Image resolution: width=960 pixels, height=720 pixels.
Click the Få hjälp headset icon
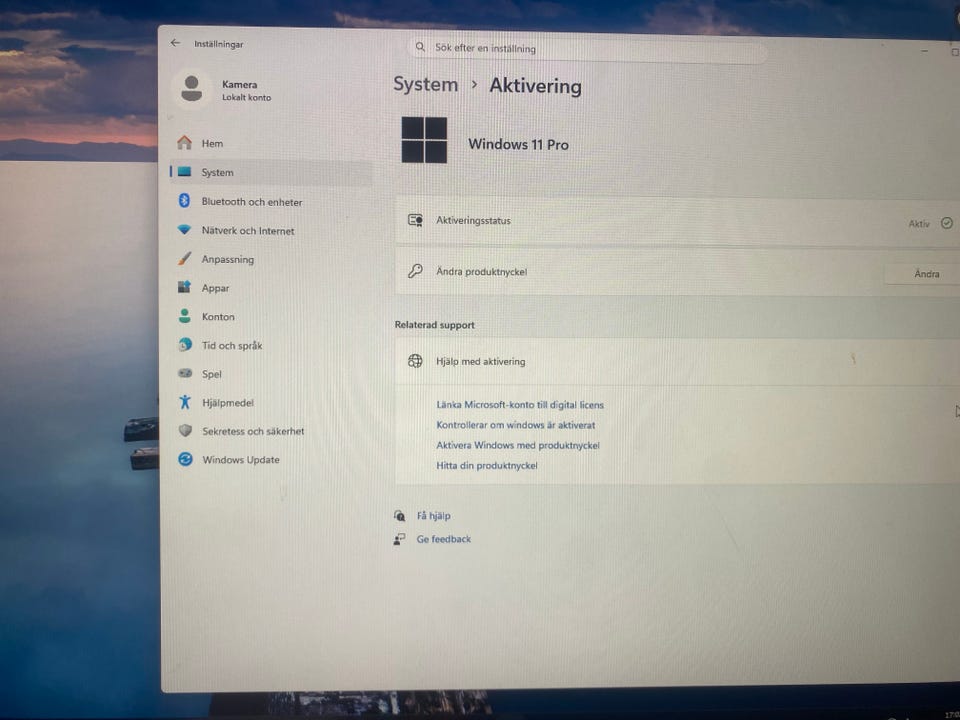400,516
